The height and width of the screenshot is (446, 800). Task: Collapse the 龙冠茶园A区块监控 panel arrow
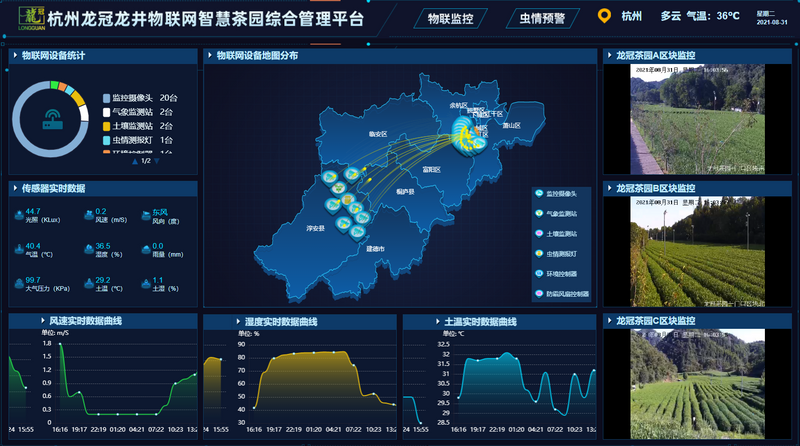click(609, 56)
